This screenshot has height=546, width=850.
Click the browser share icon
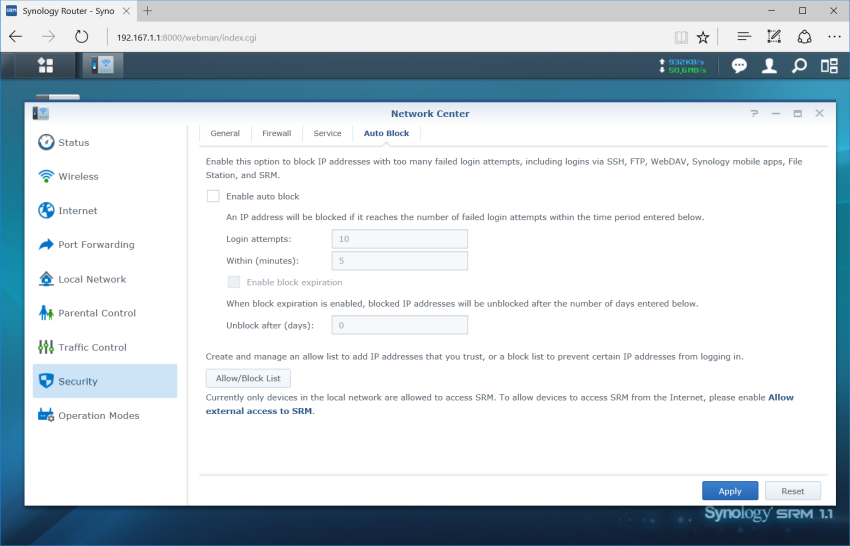coord(804,36)
